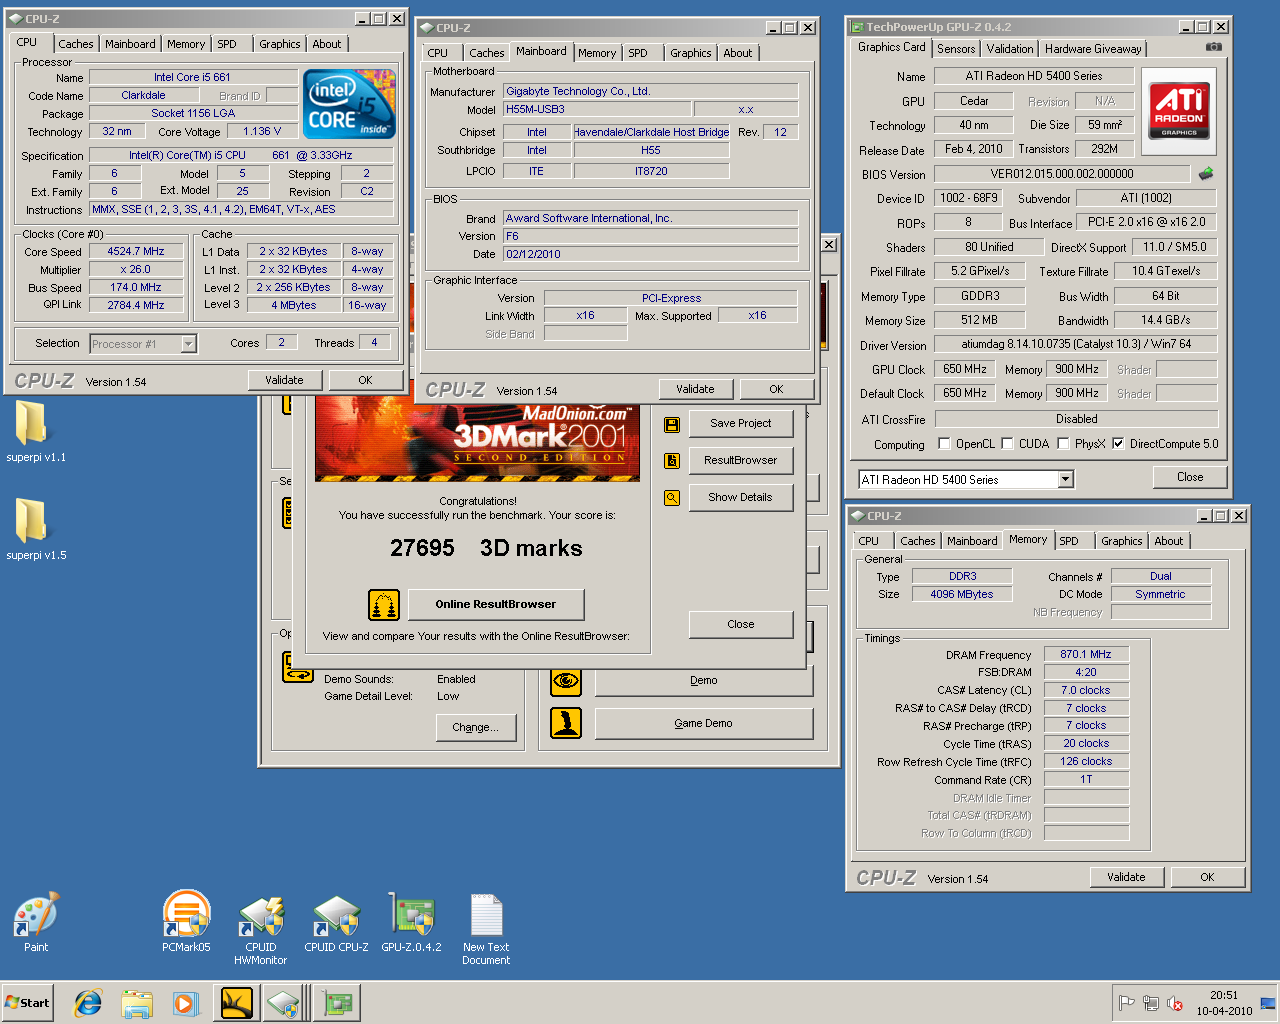Screen dimensions: 1280x1024
Task: Click the Show Details button
Action: pos(740,497)
